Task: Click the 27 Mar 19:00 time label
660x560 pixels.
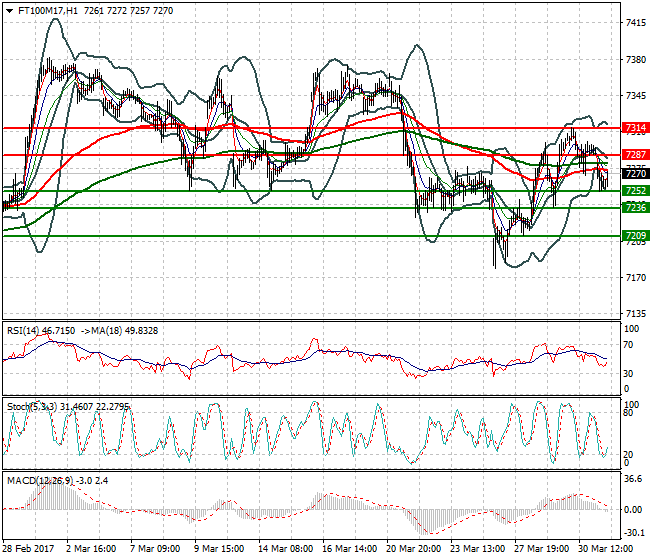Action: [541, 549]
